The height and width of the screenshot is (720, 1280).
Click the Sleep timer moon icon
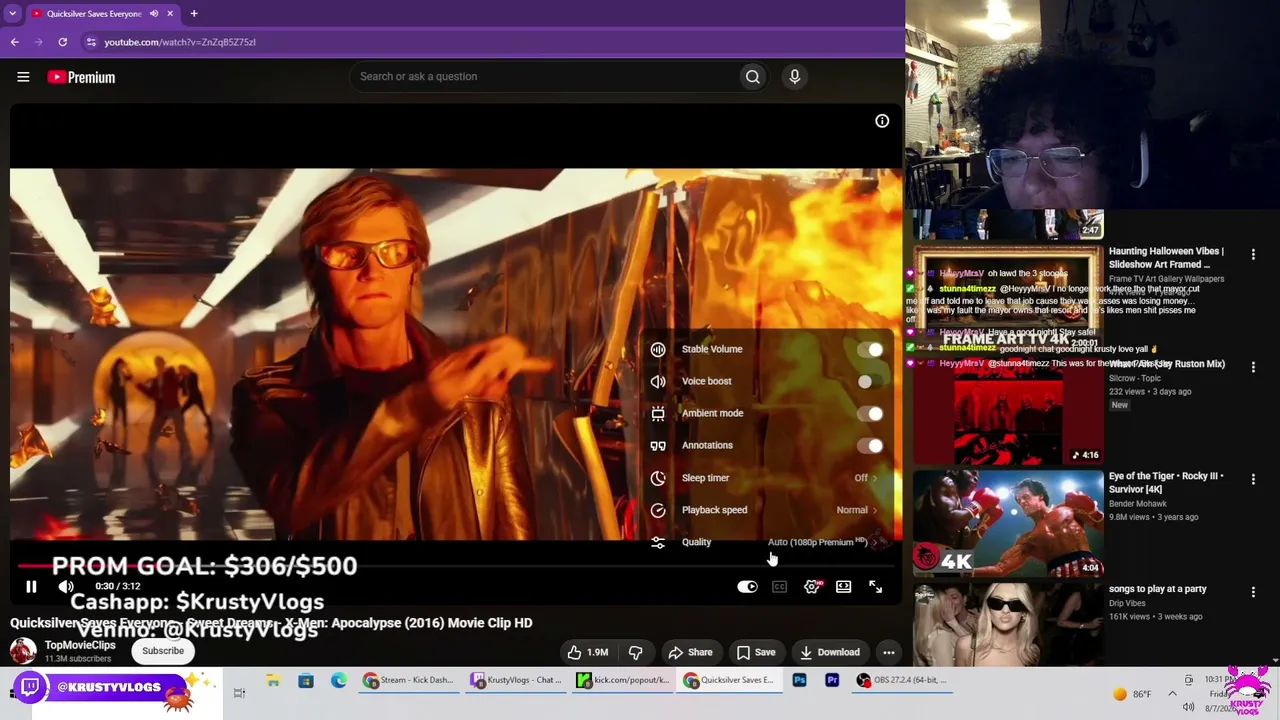pos(658,478)
